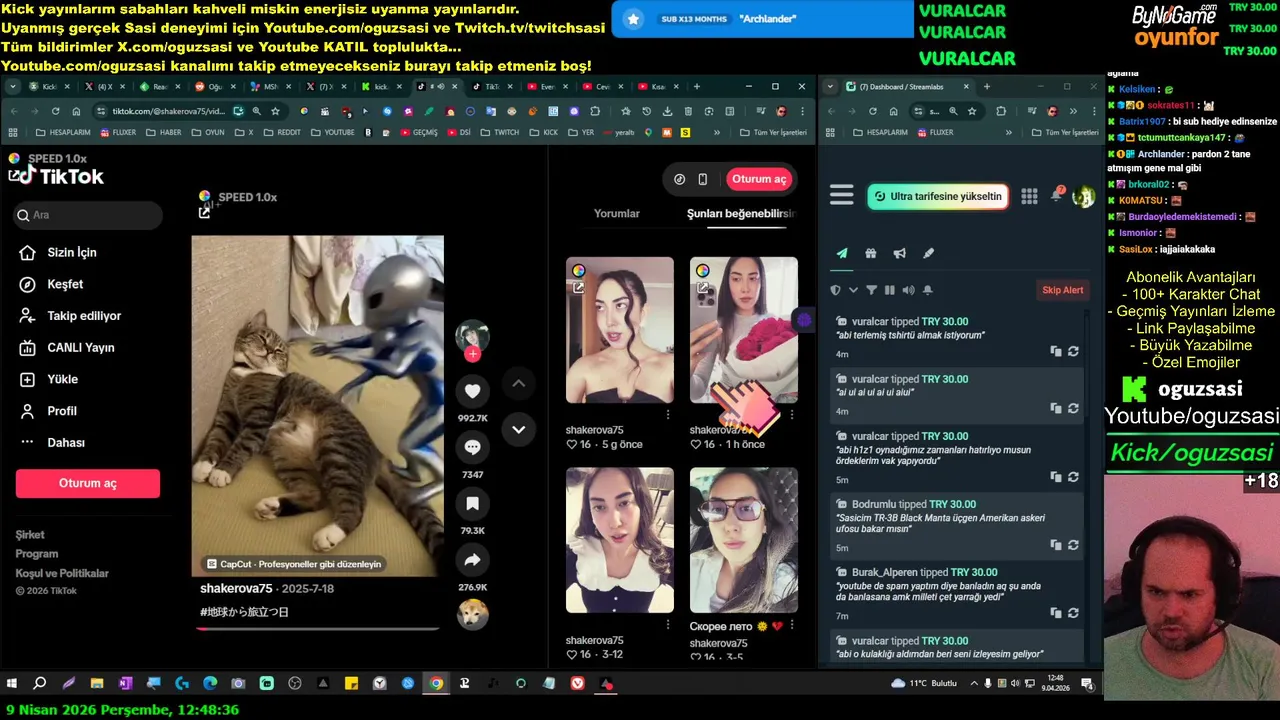1280x720 pixels.
Task: Open the three-dot menu on '5 g önce' video
Action: pos(668,414)
